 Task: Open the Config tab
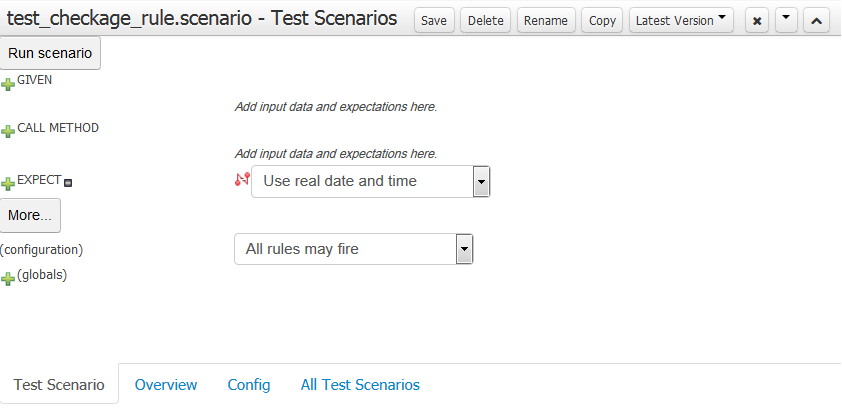coord(249,385)
